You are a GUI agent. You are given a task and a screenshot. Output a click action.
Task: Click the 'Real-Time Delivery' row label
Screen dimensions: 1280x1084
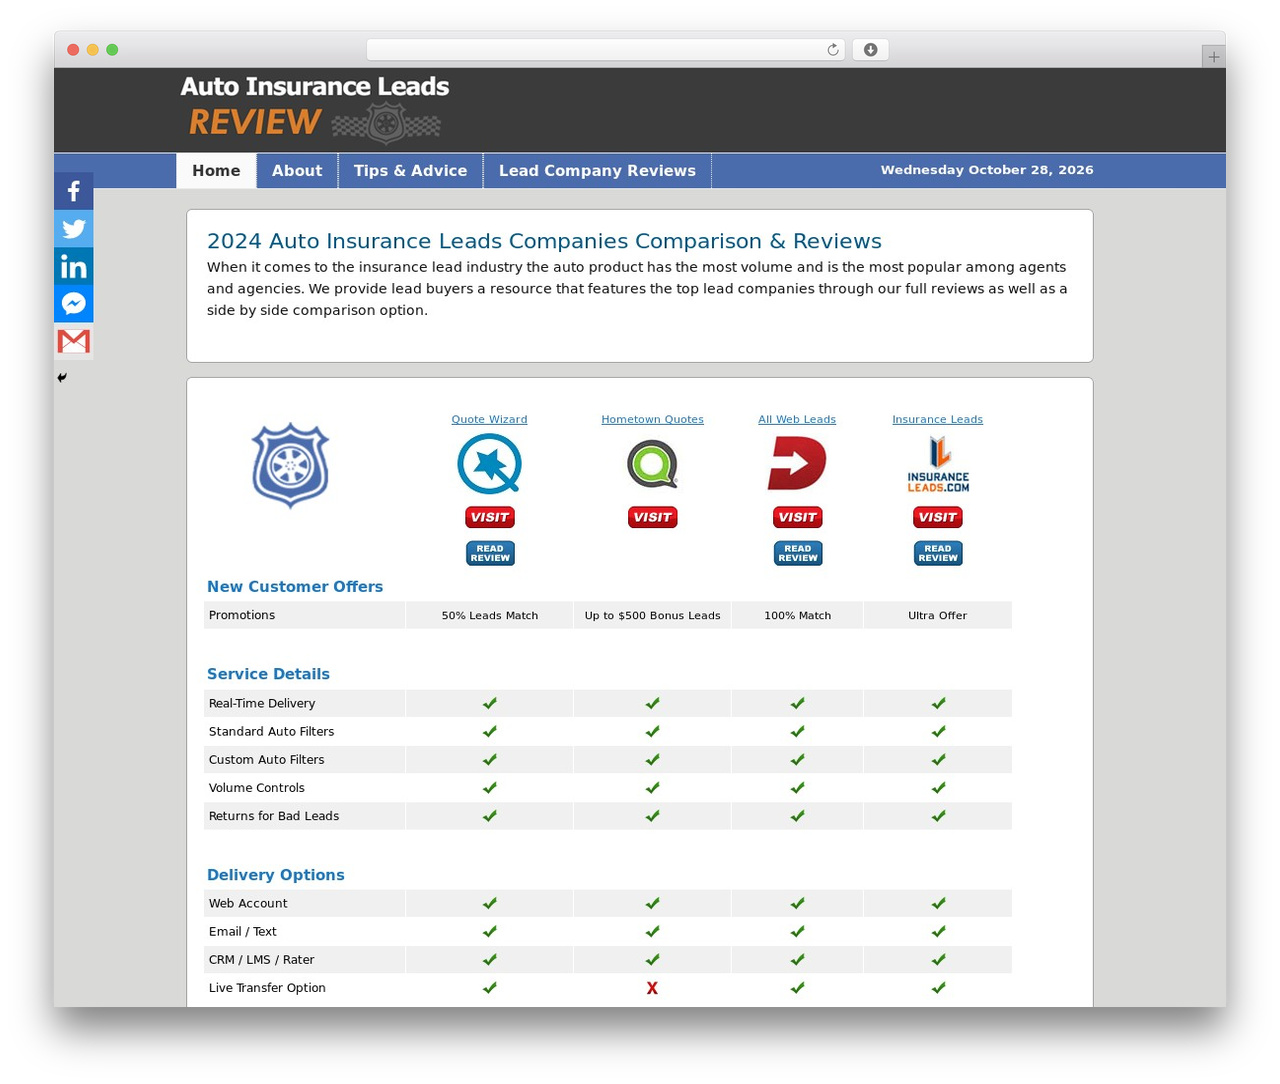(x=262, y=704)
